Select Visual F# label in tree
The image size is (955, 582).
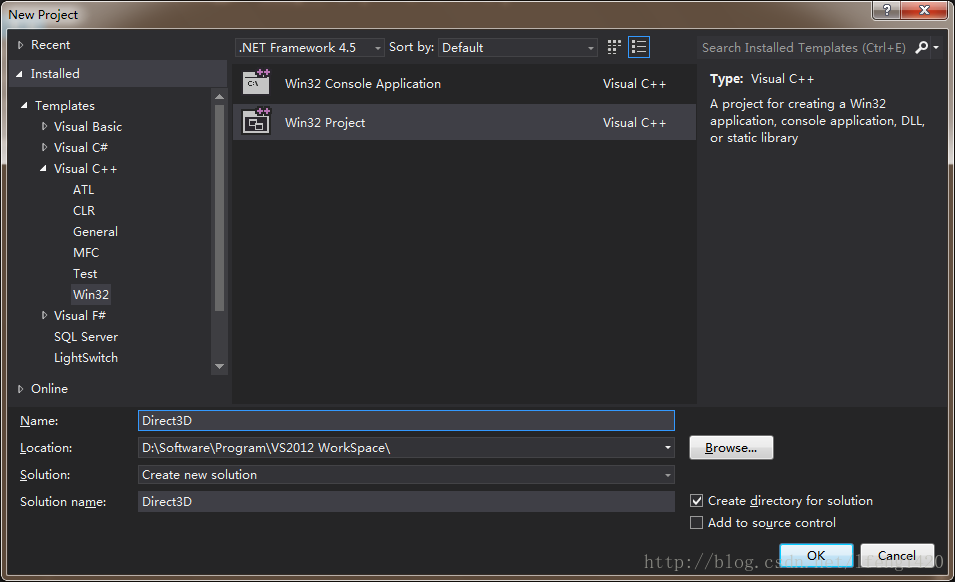[x=80, y=315]
